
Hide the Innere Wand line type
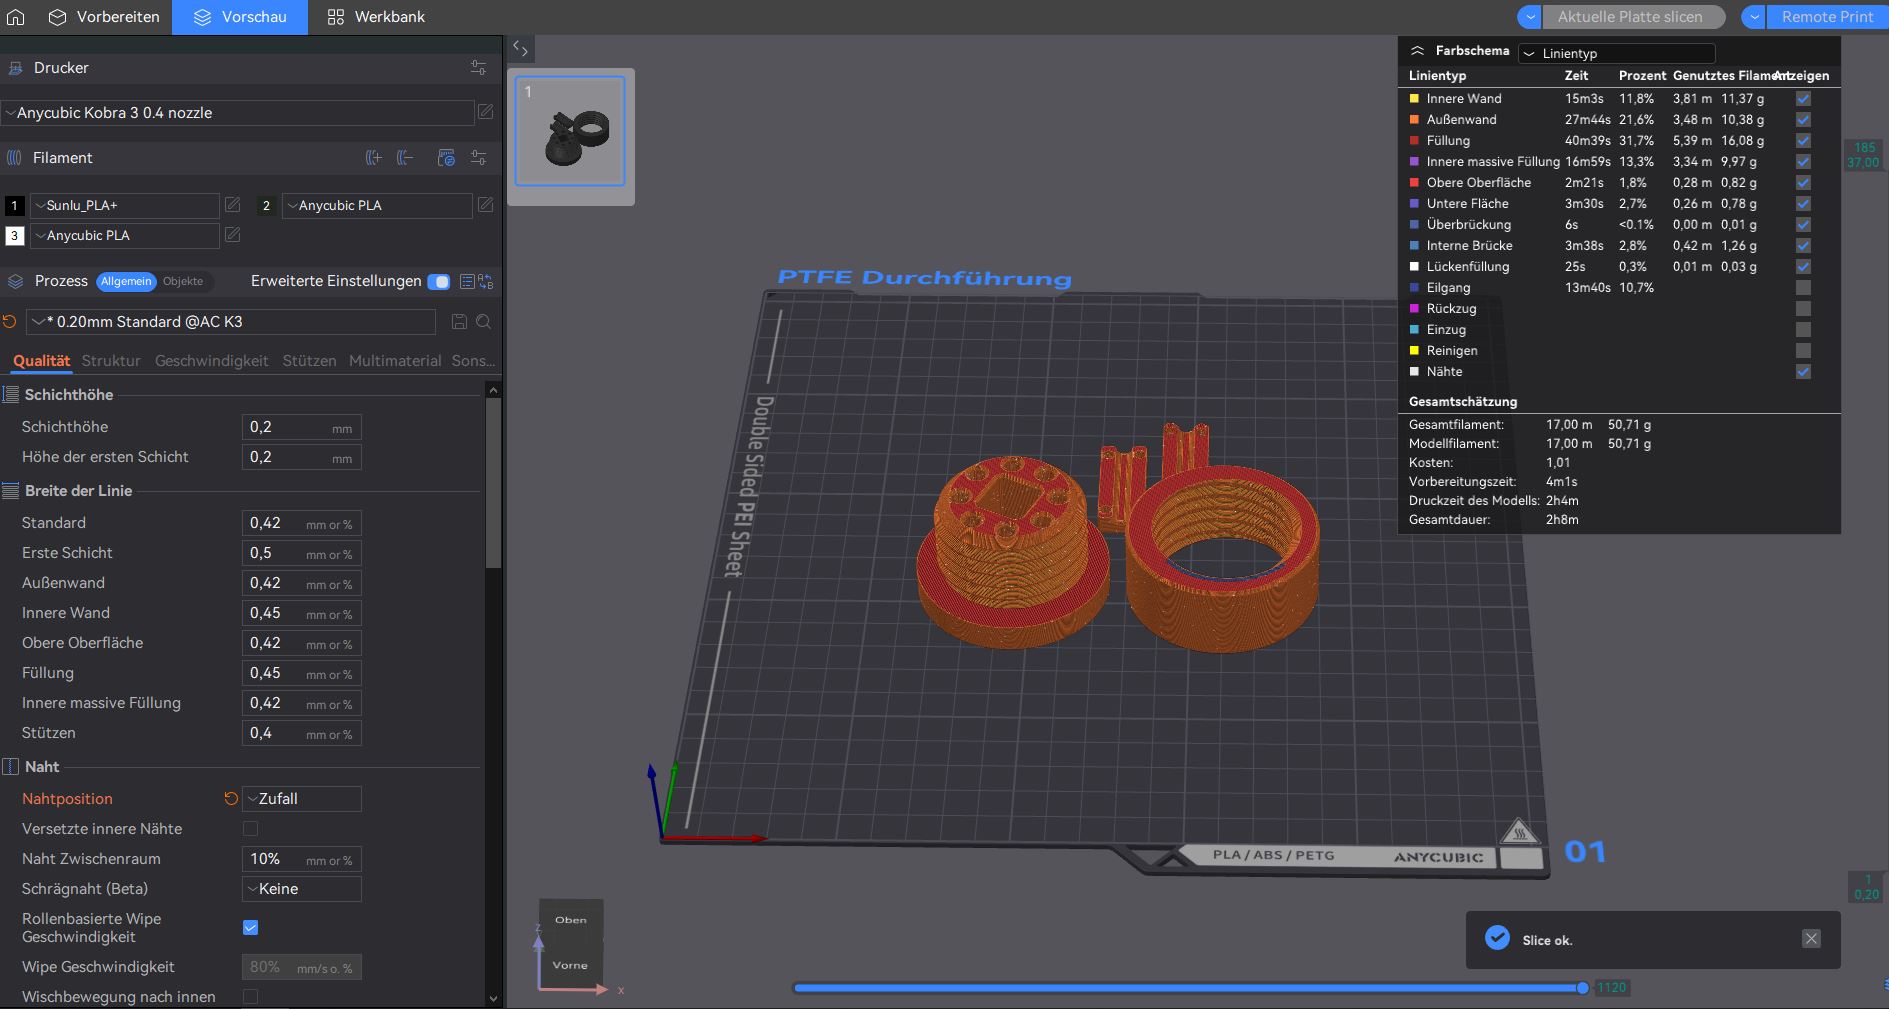[1803, 99]
